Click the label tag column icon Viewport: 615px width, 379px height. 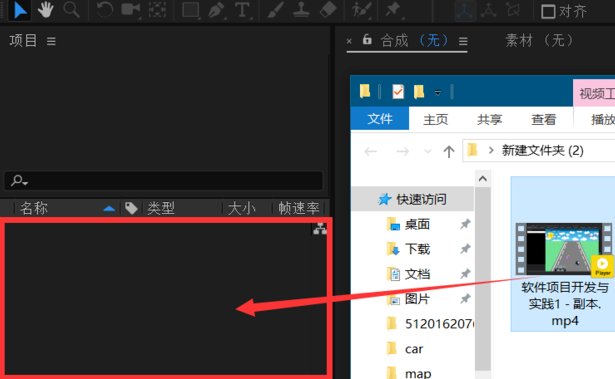click(x=131, y=208)
